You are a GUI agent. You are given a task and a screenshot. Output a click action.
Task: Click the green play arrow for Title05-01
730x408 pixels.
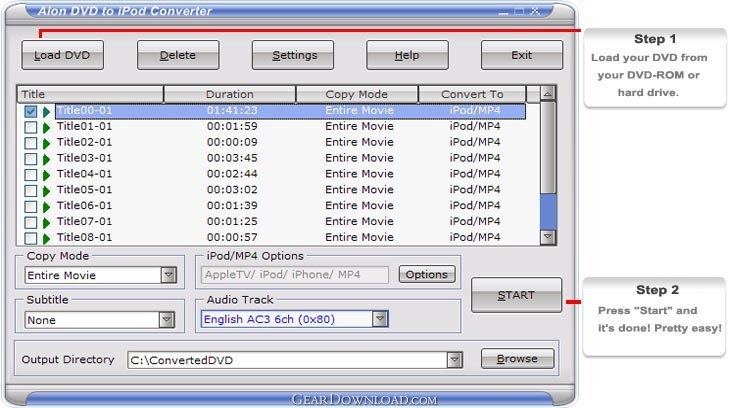(x=46, y=191)
